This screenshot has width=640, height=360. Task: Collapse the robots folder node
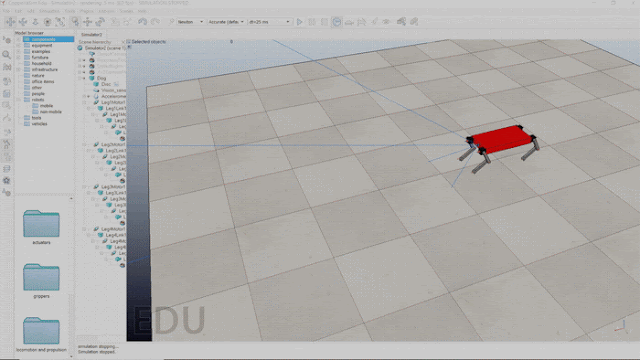point(18,100)
